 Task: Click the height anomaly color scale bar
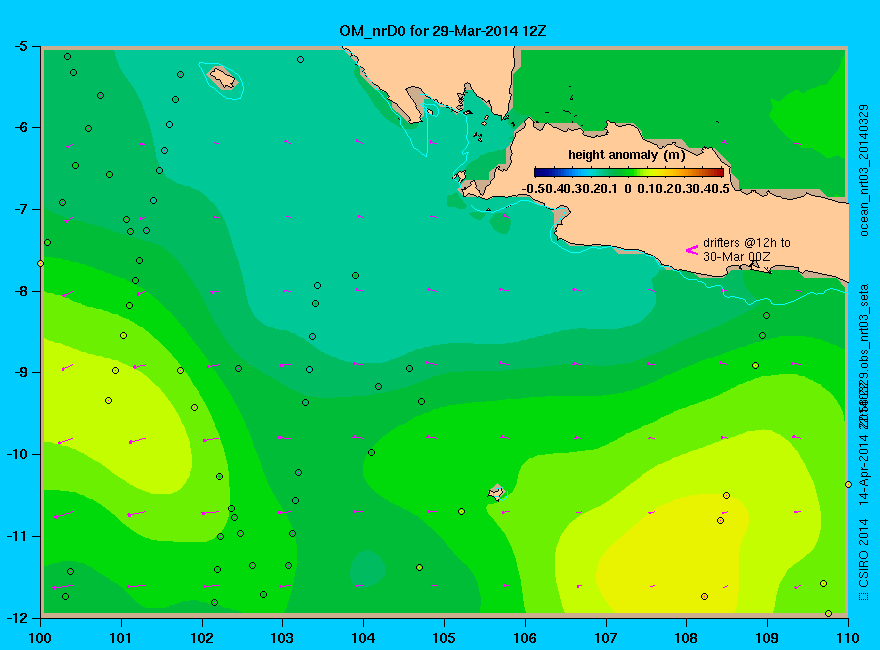click(x=629, y=172)
